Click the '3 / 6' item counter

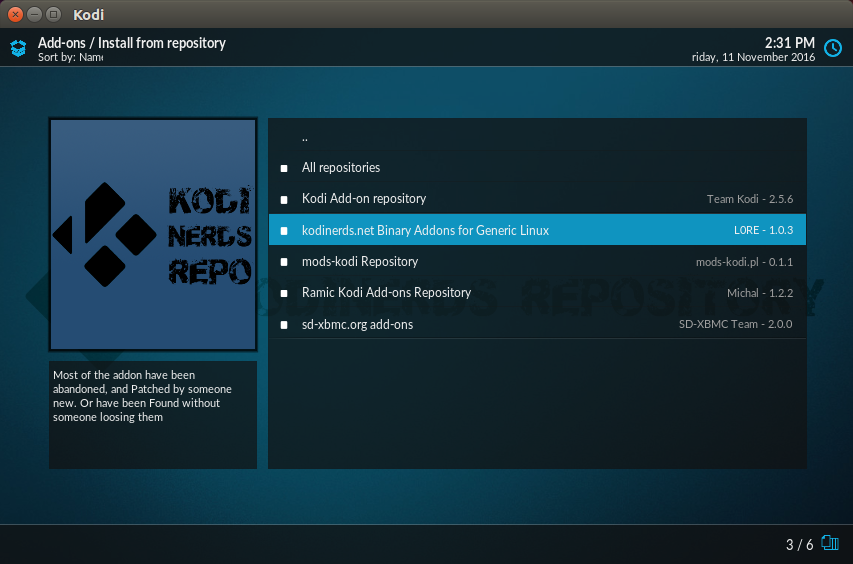(799, 544)
